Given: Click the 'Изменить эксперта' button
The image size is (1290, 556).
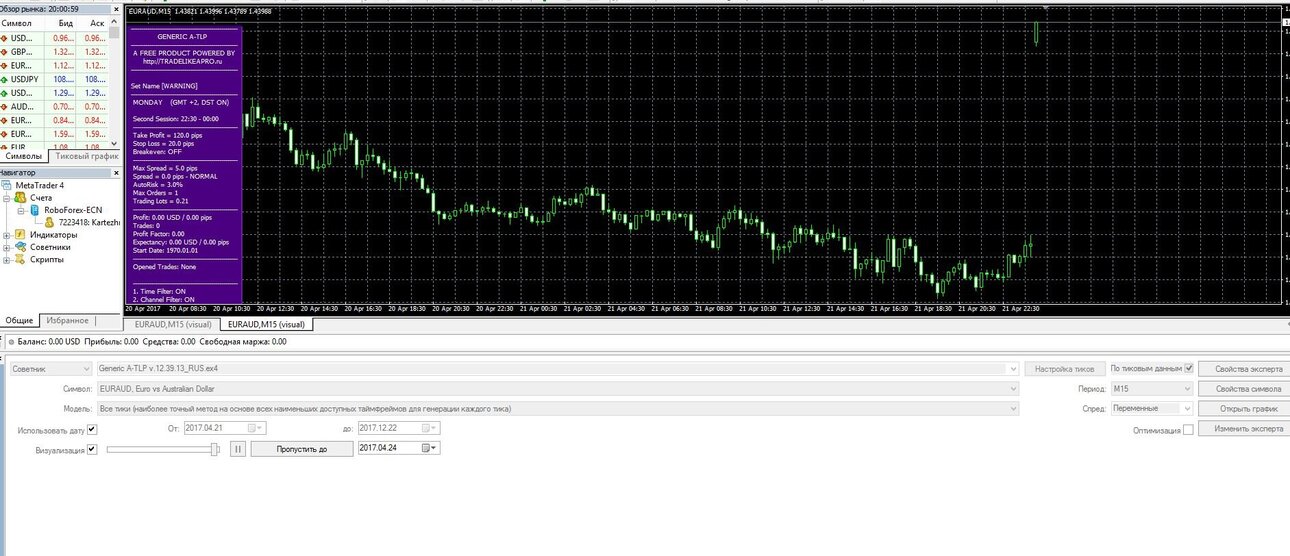Looking at the screenshot, I should (1244, 428).
